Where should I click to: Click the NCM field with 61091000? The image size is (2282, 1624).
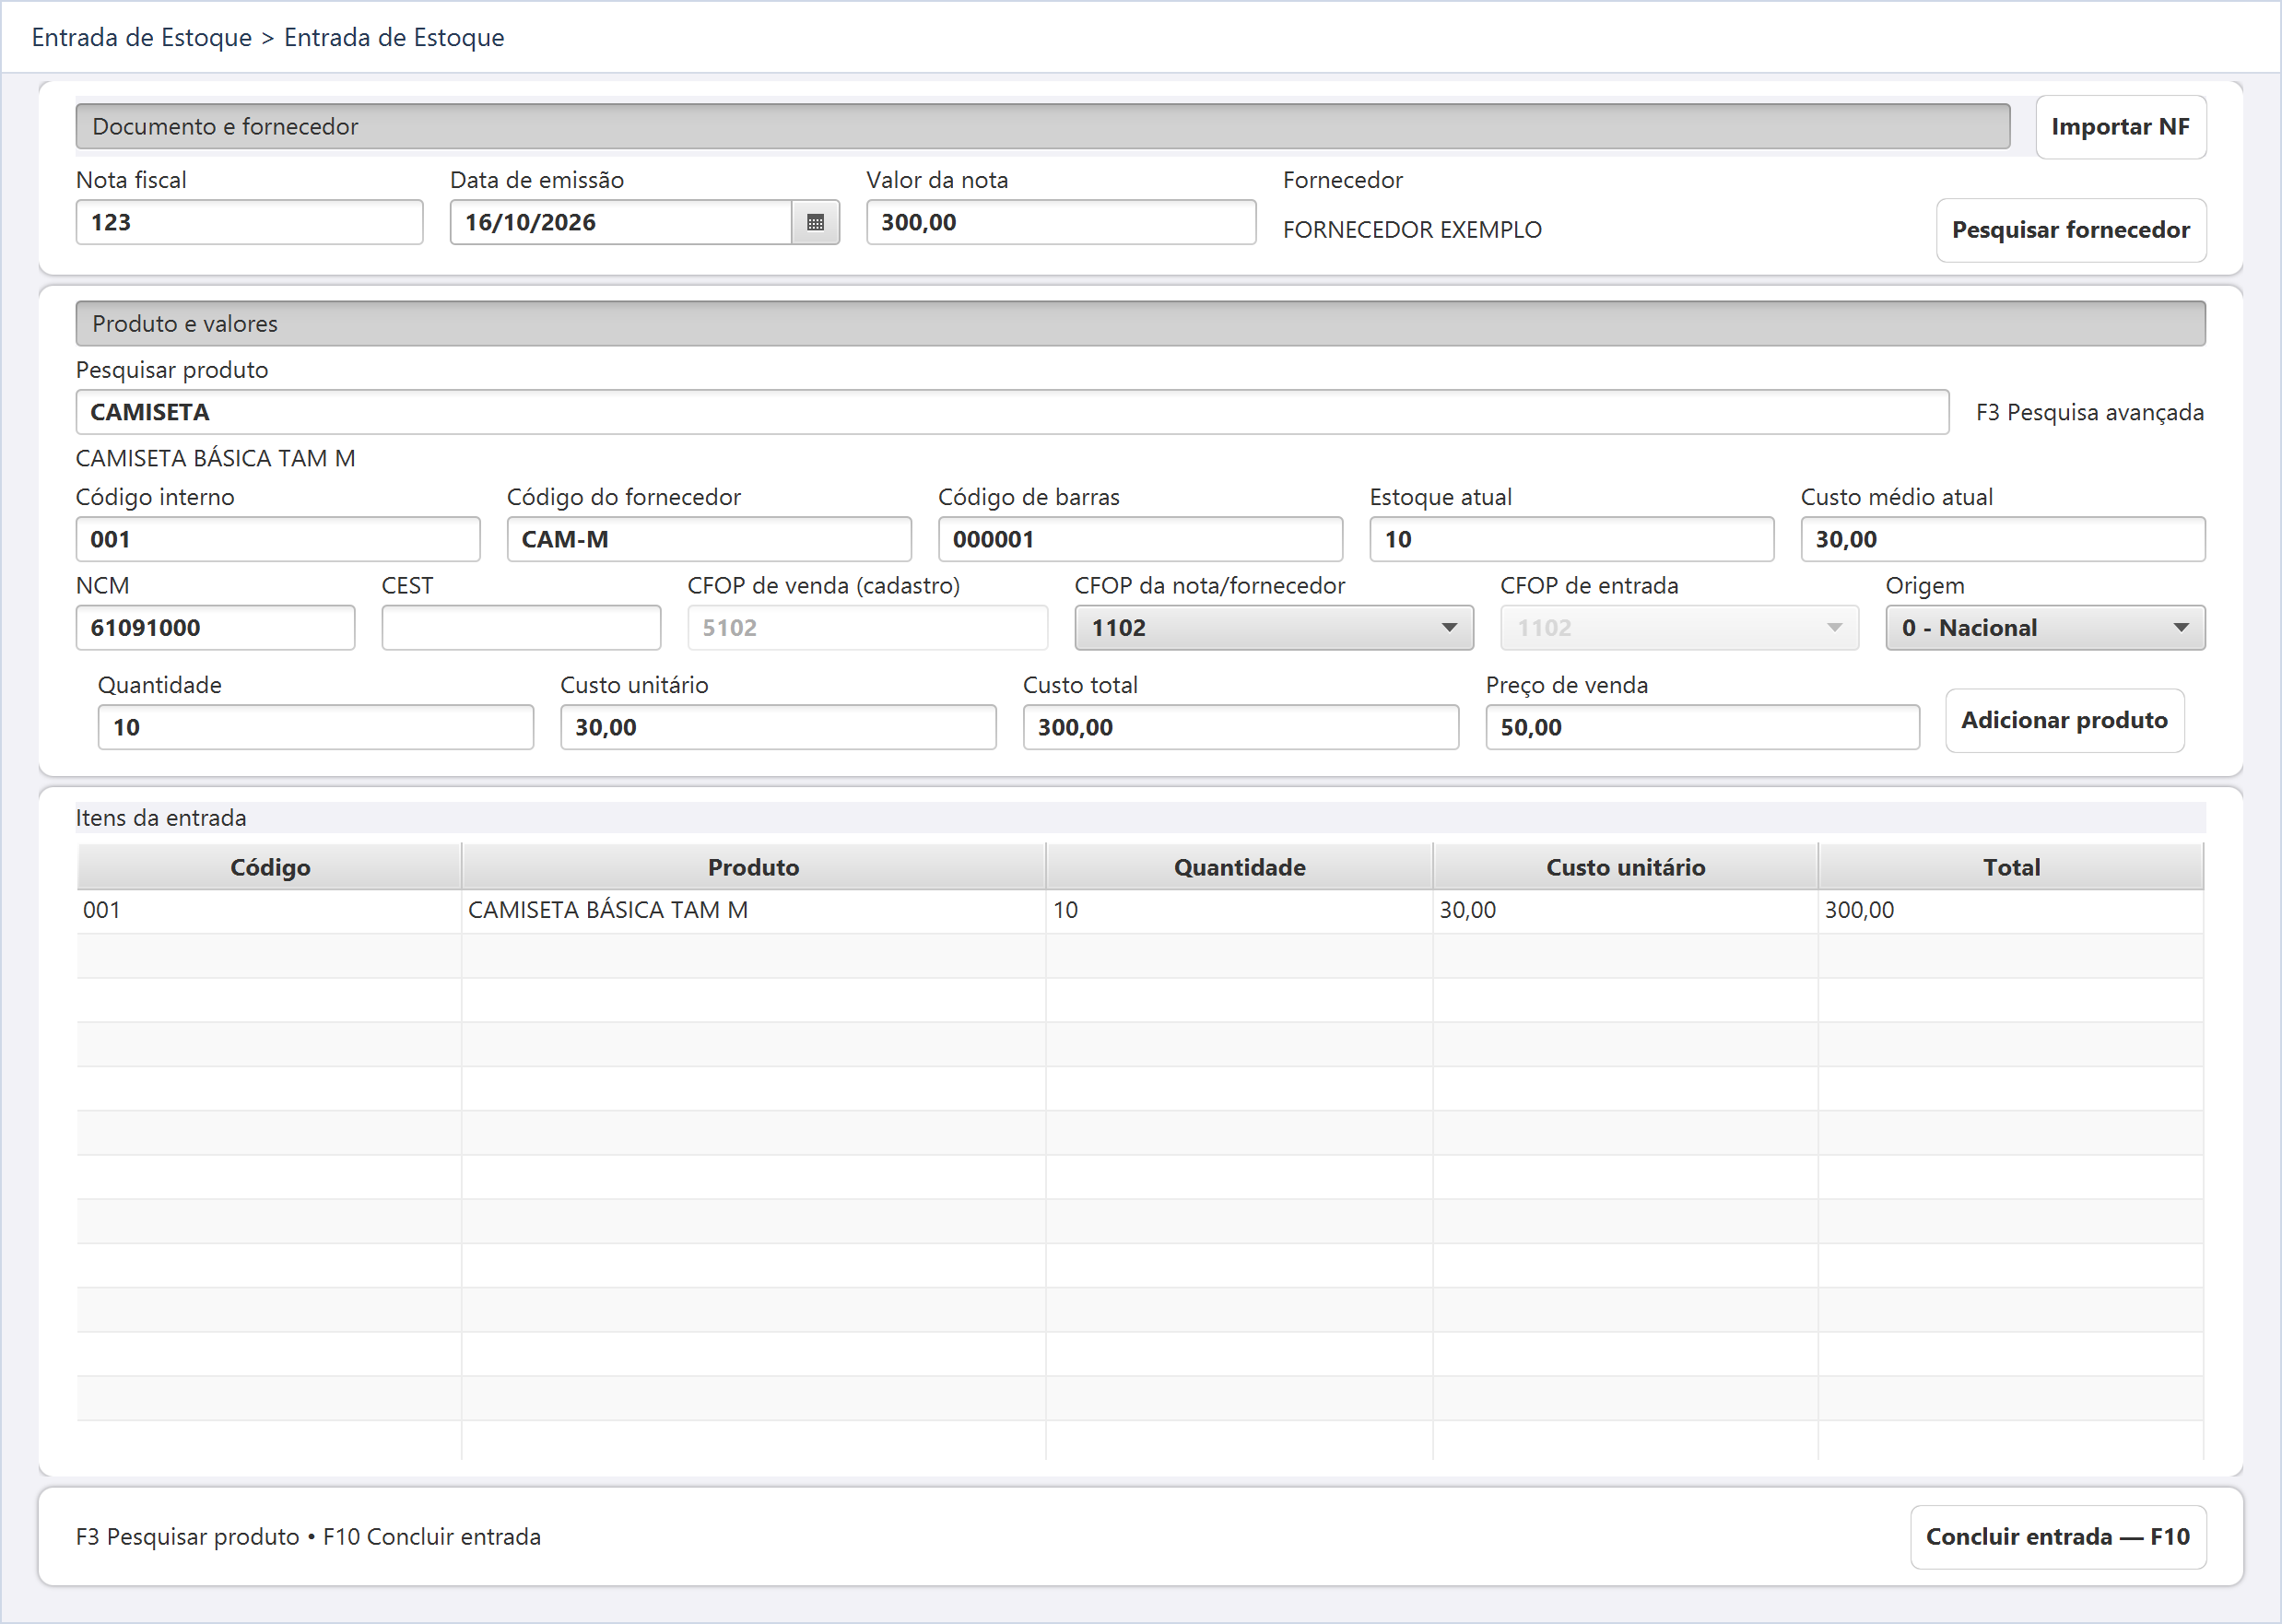coord(215,628)
